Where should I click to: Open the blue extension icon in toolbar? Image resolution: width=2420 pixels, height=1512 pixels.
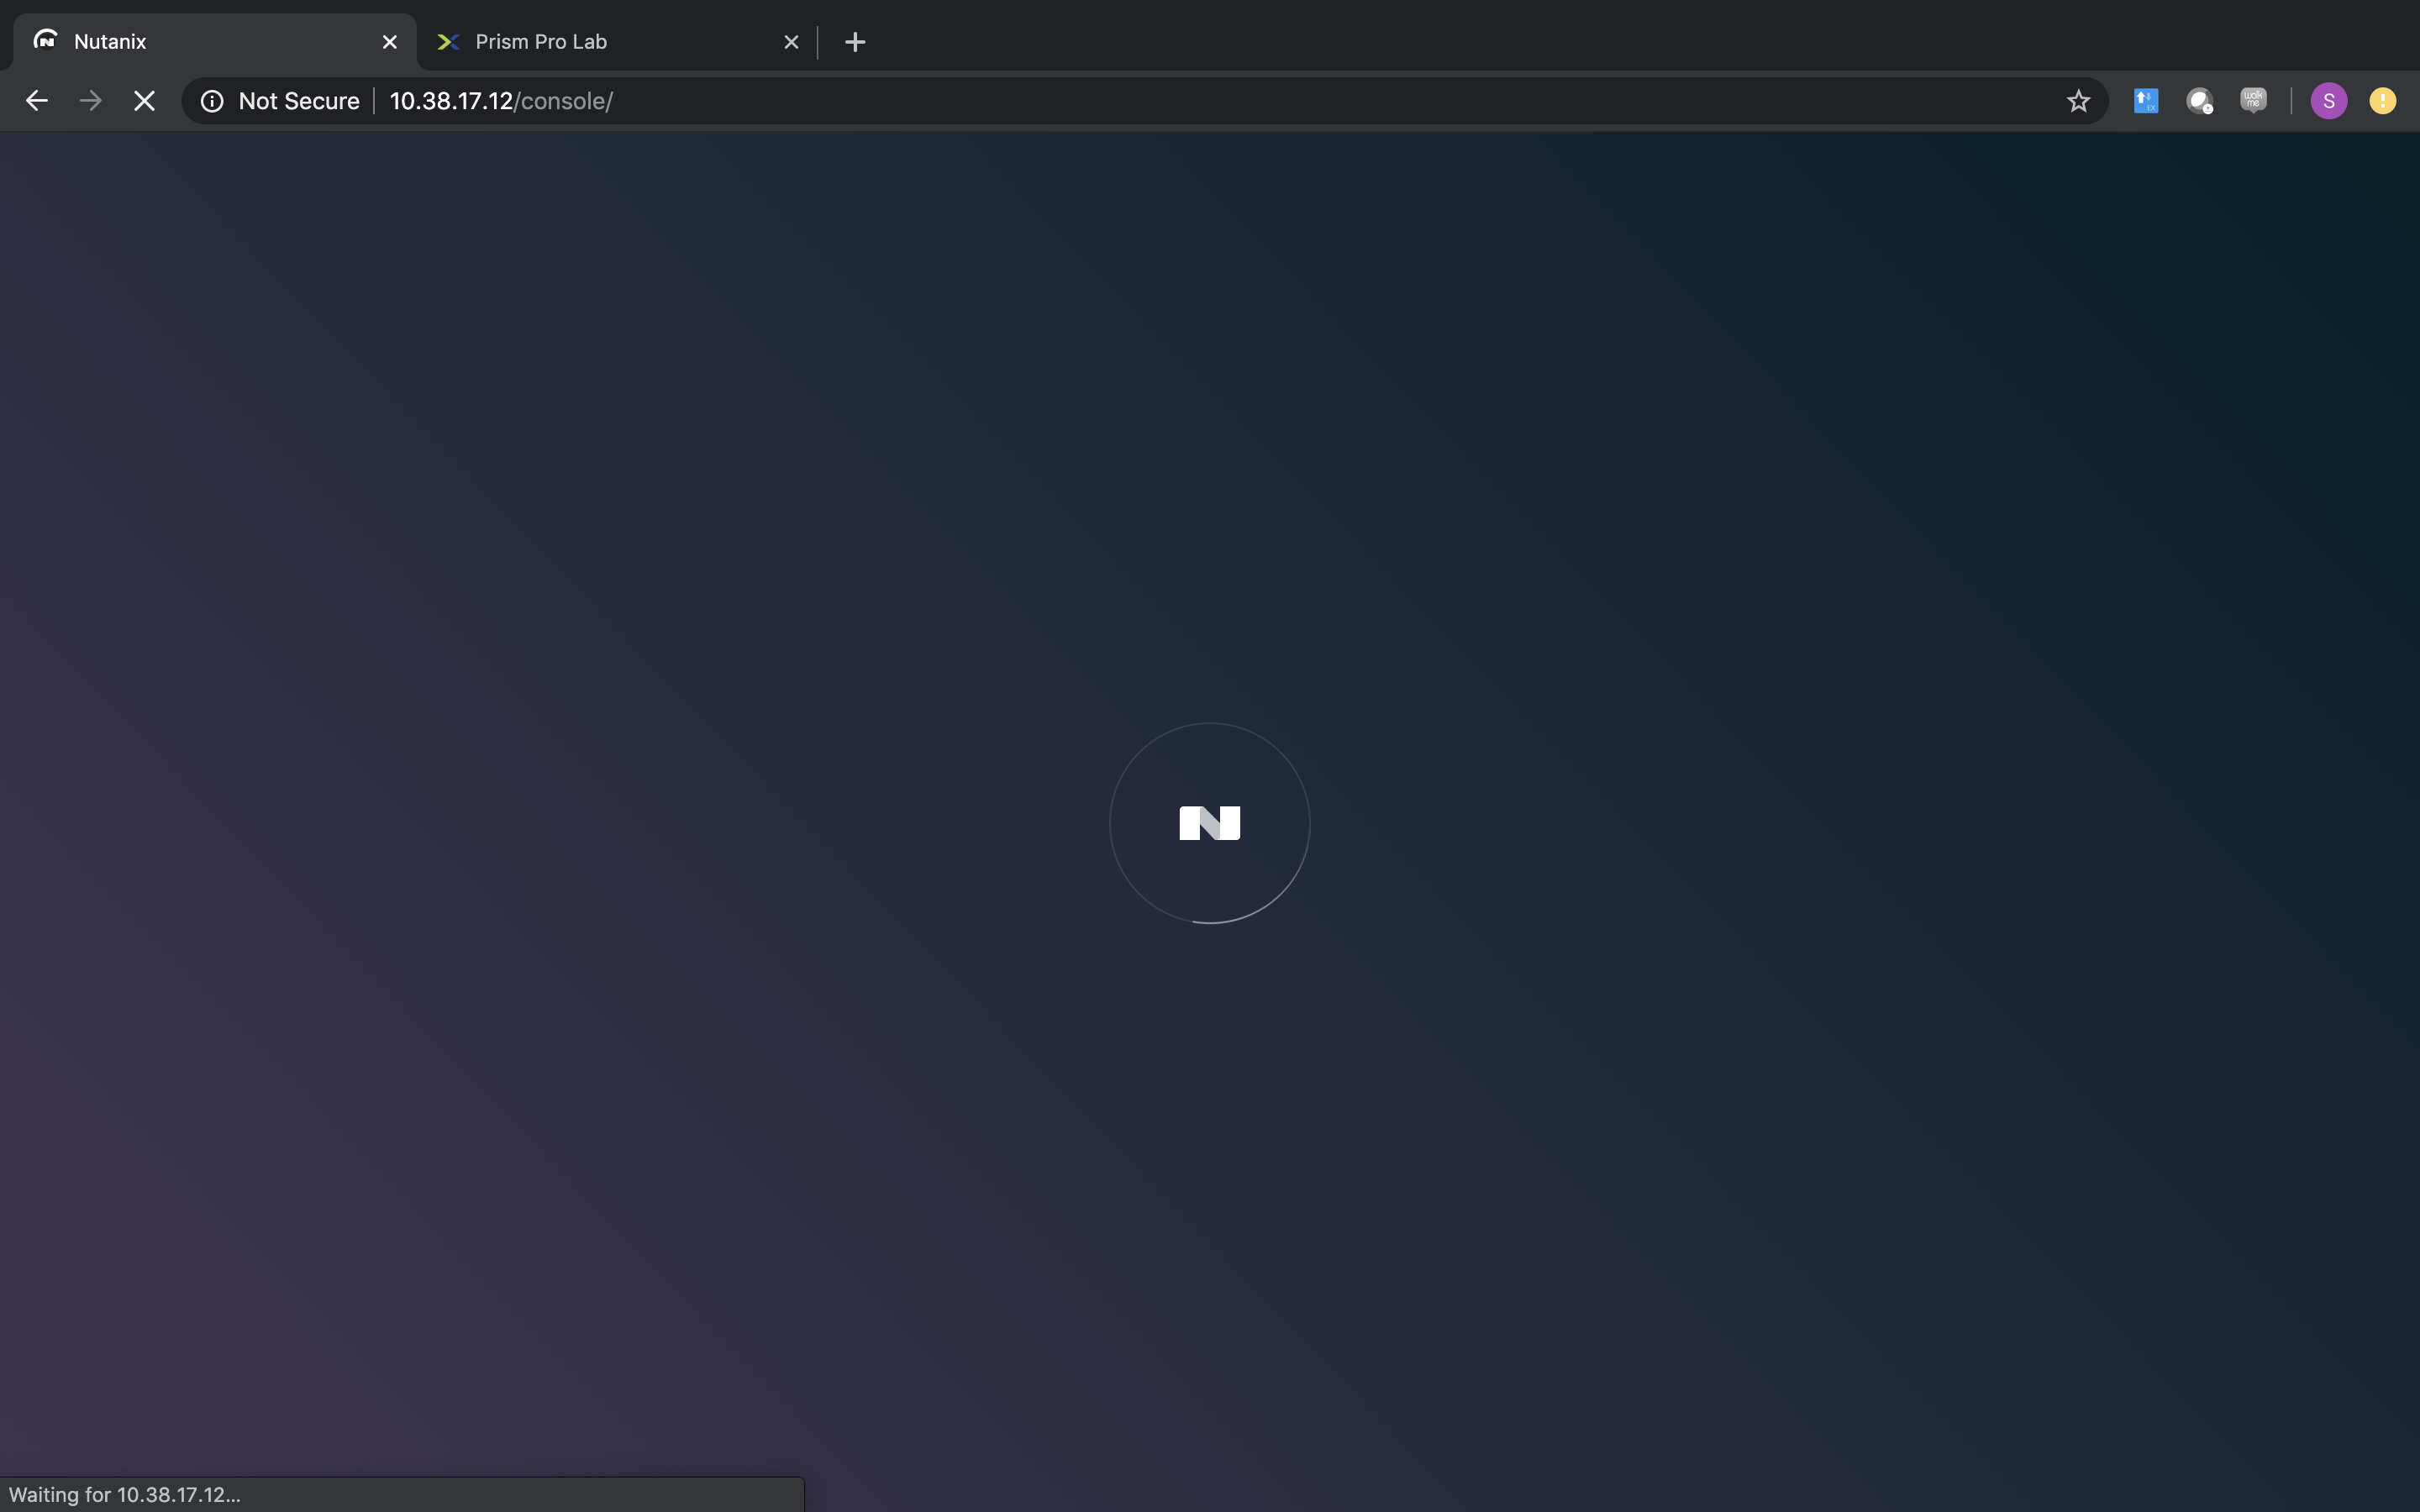tap(2146, 101)
